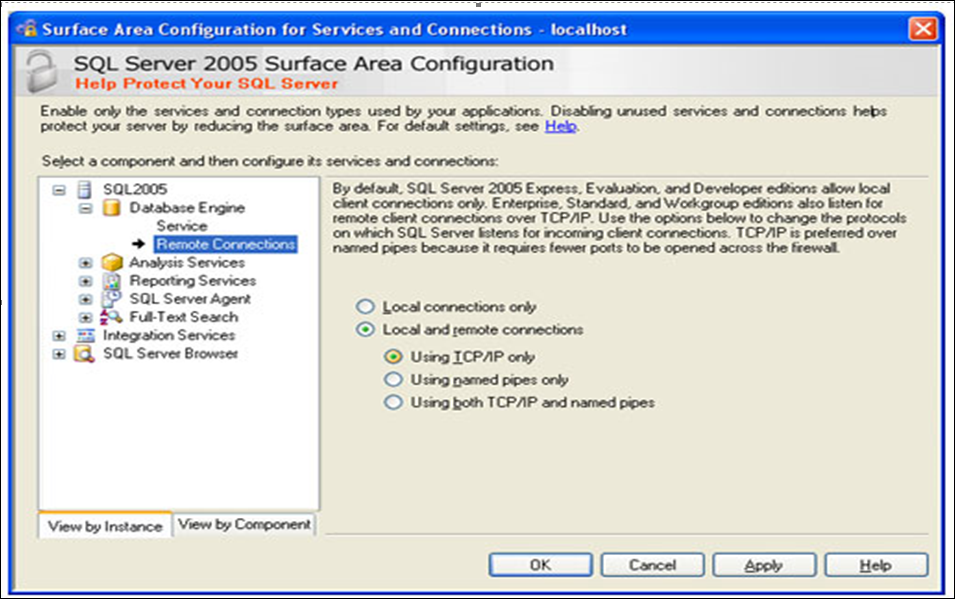Switch to View by Instance tab
The width and height of the screenshot is (955, 599).
[104, 526]
